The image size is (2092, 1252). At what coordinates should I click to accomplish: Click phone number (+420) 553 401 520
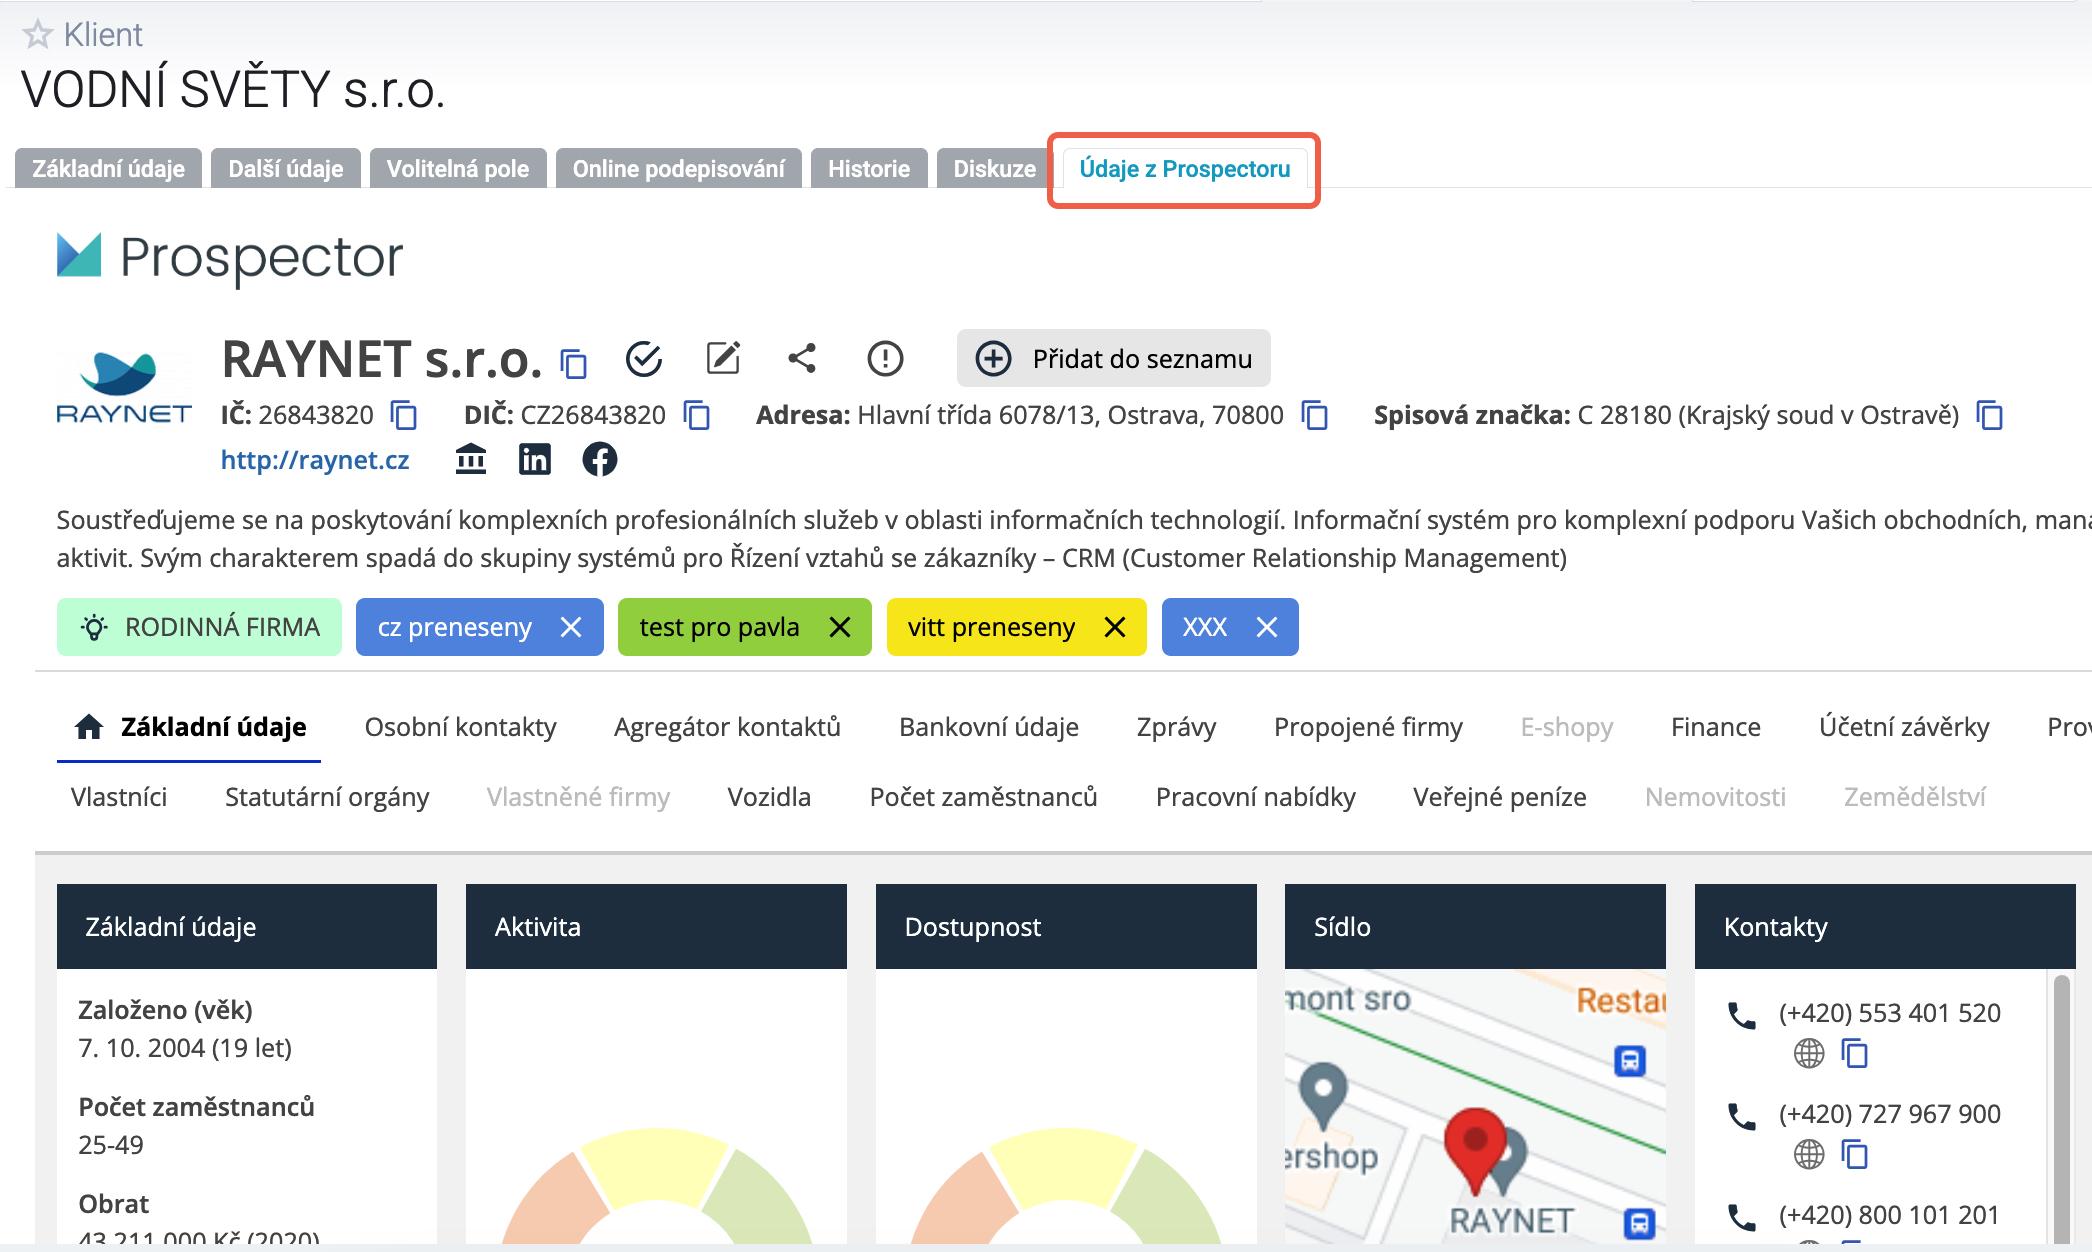point(1890,1013)
